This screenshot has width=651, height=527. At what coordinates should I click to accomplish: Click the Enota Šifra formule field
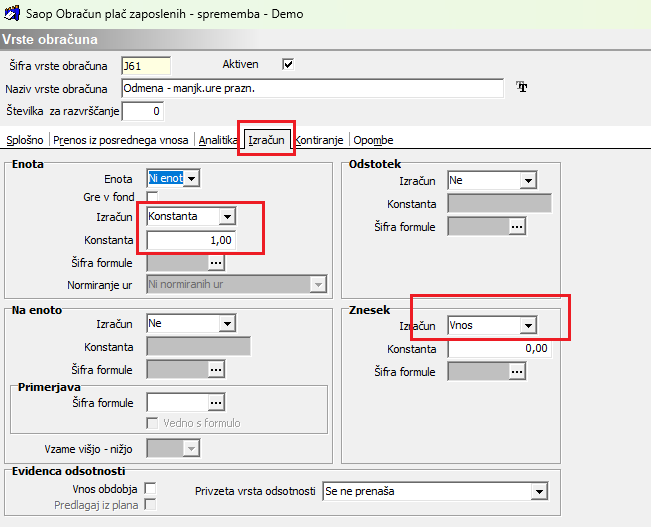tap(178, 263)
